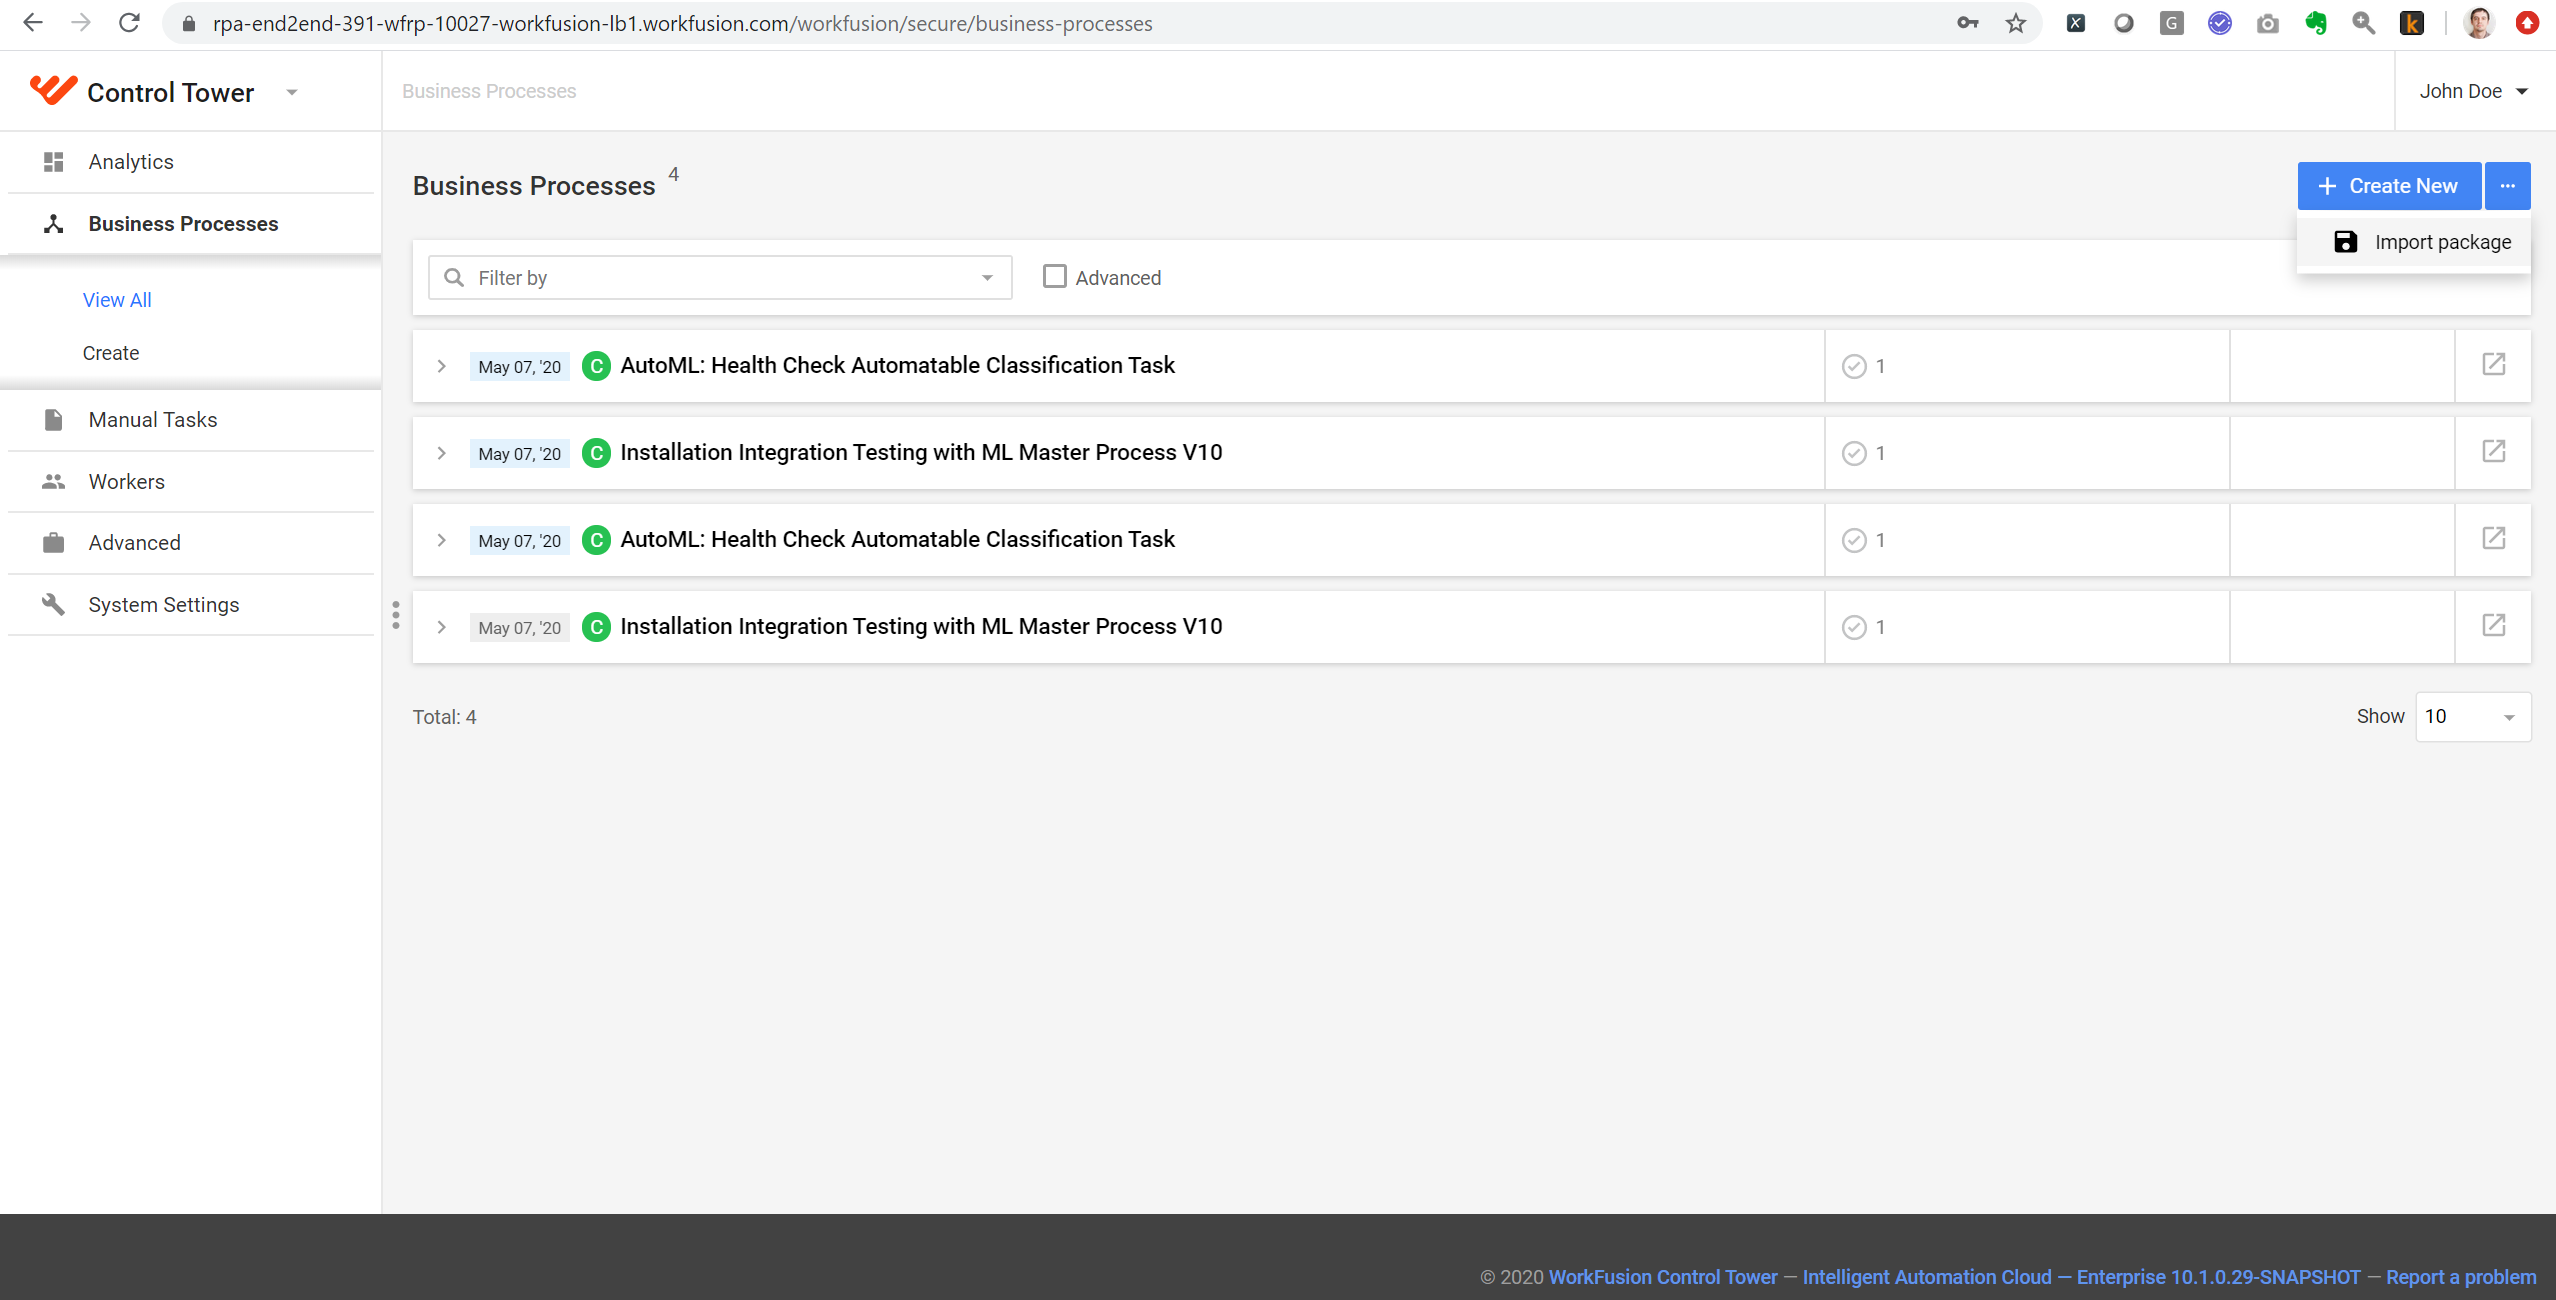Click the open-in-new icon on the second AutoML Health Check row
Viewport: 2556px width, 1300px height.
click(2493, 539)
